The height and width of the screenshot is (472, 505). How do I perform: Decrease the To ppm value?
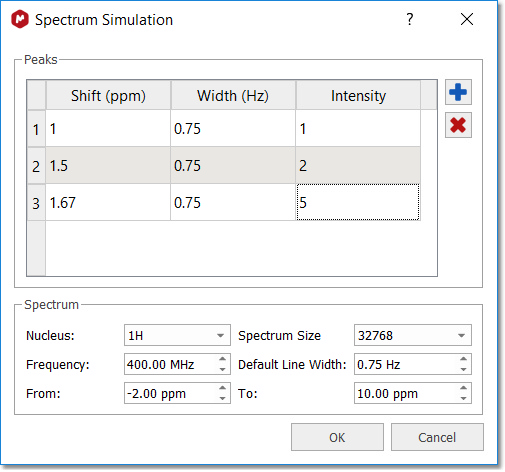tap(463, 398)
